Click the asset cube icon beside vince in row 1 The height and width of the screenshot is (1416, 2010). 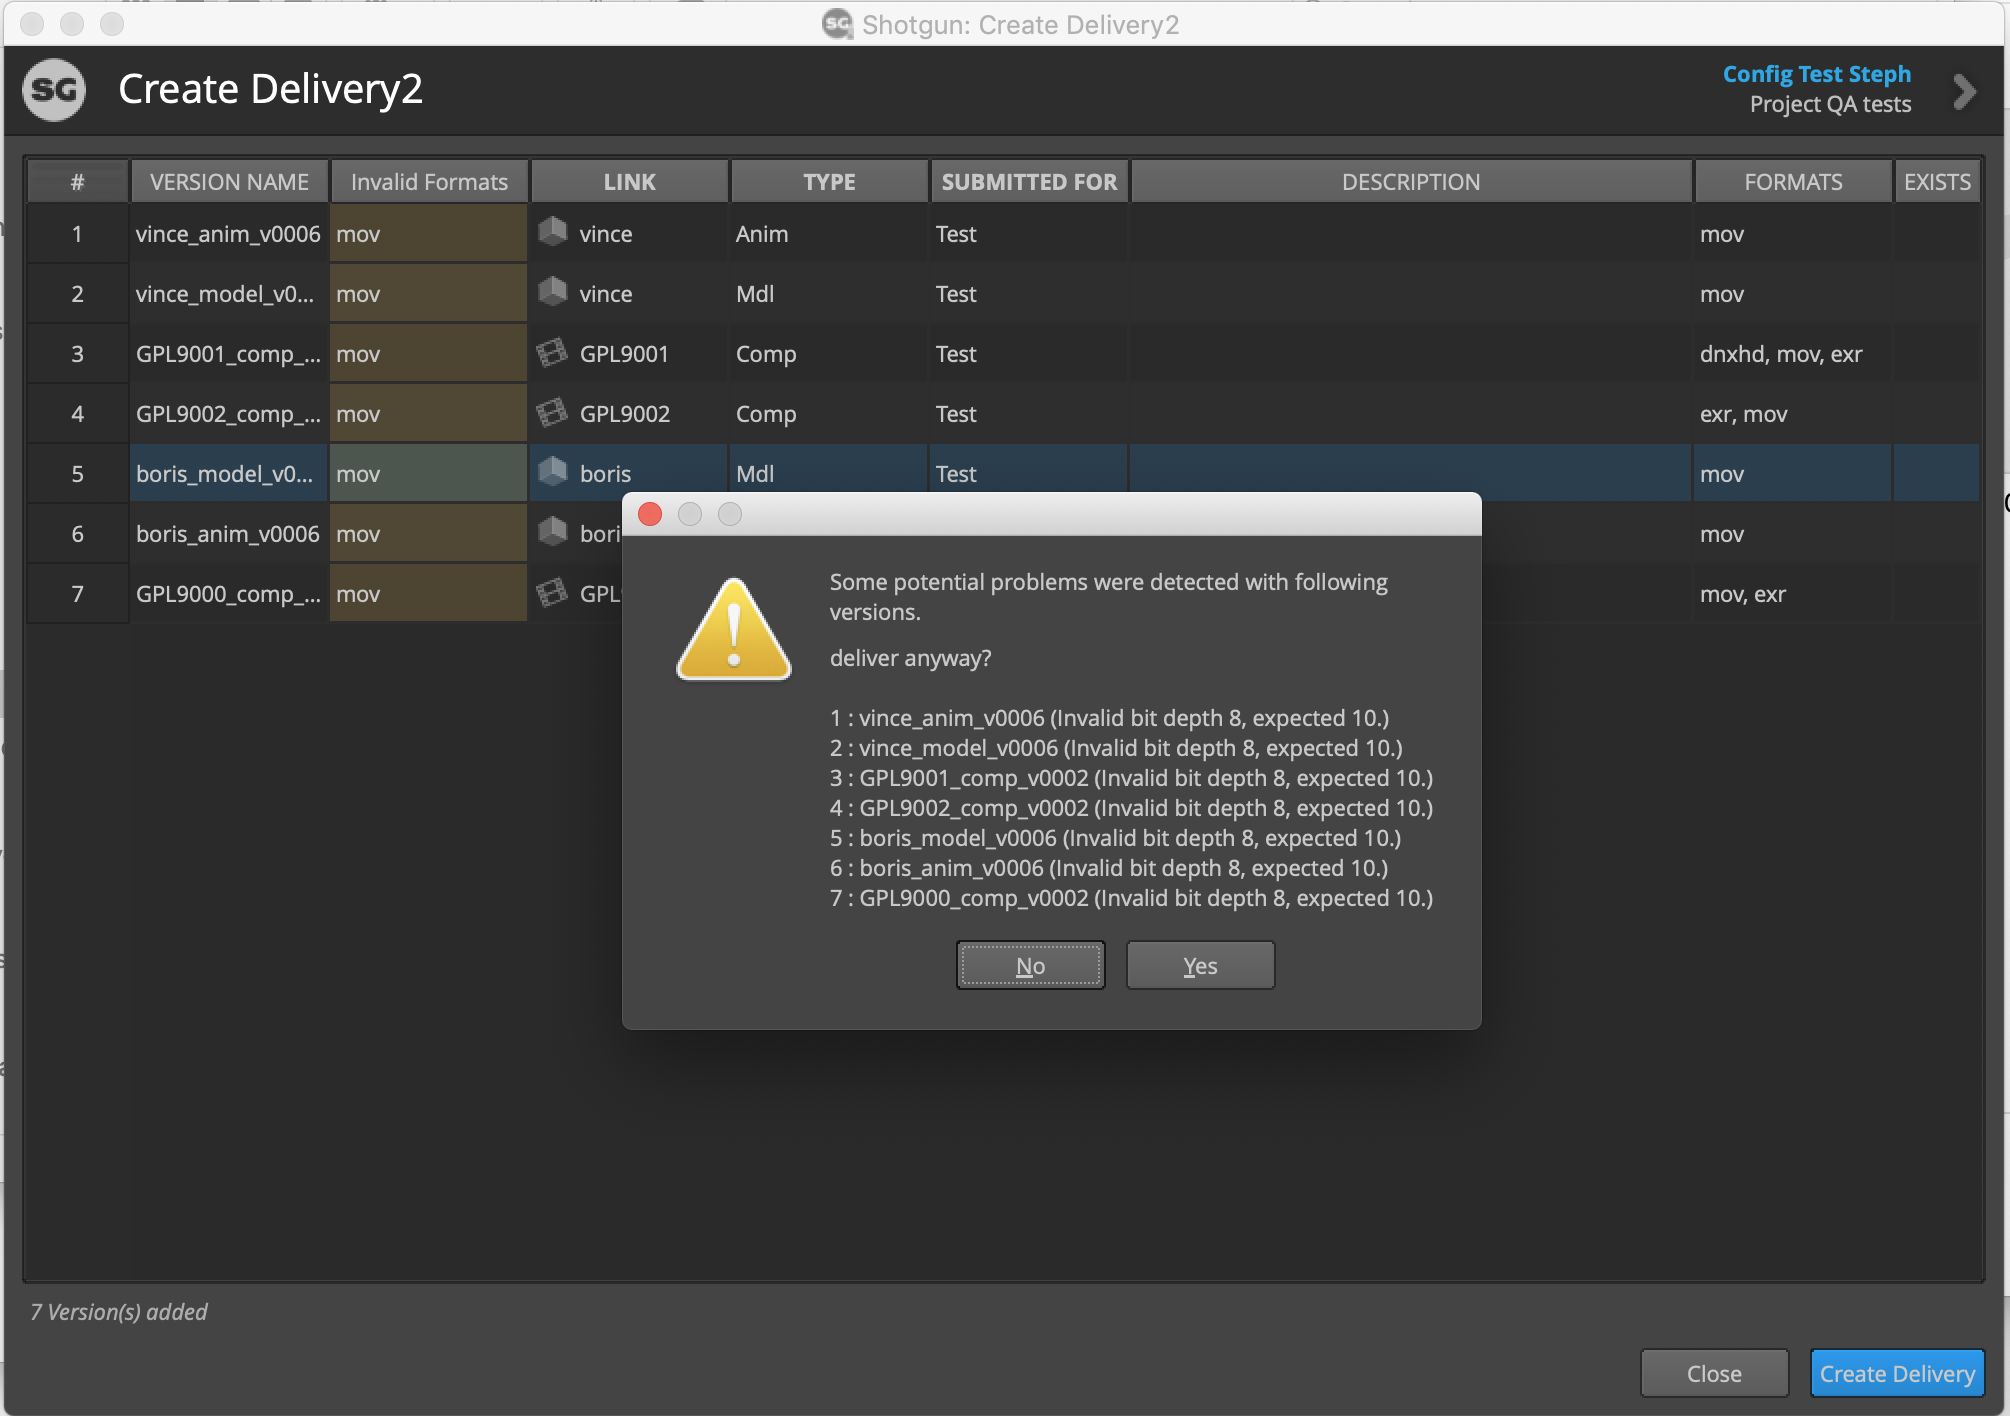[552, 233]
